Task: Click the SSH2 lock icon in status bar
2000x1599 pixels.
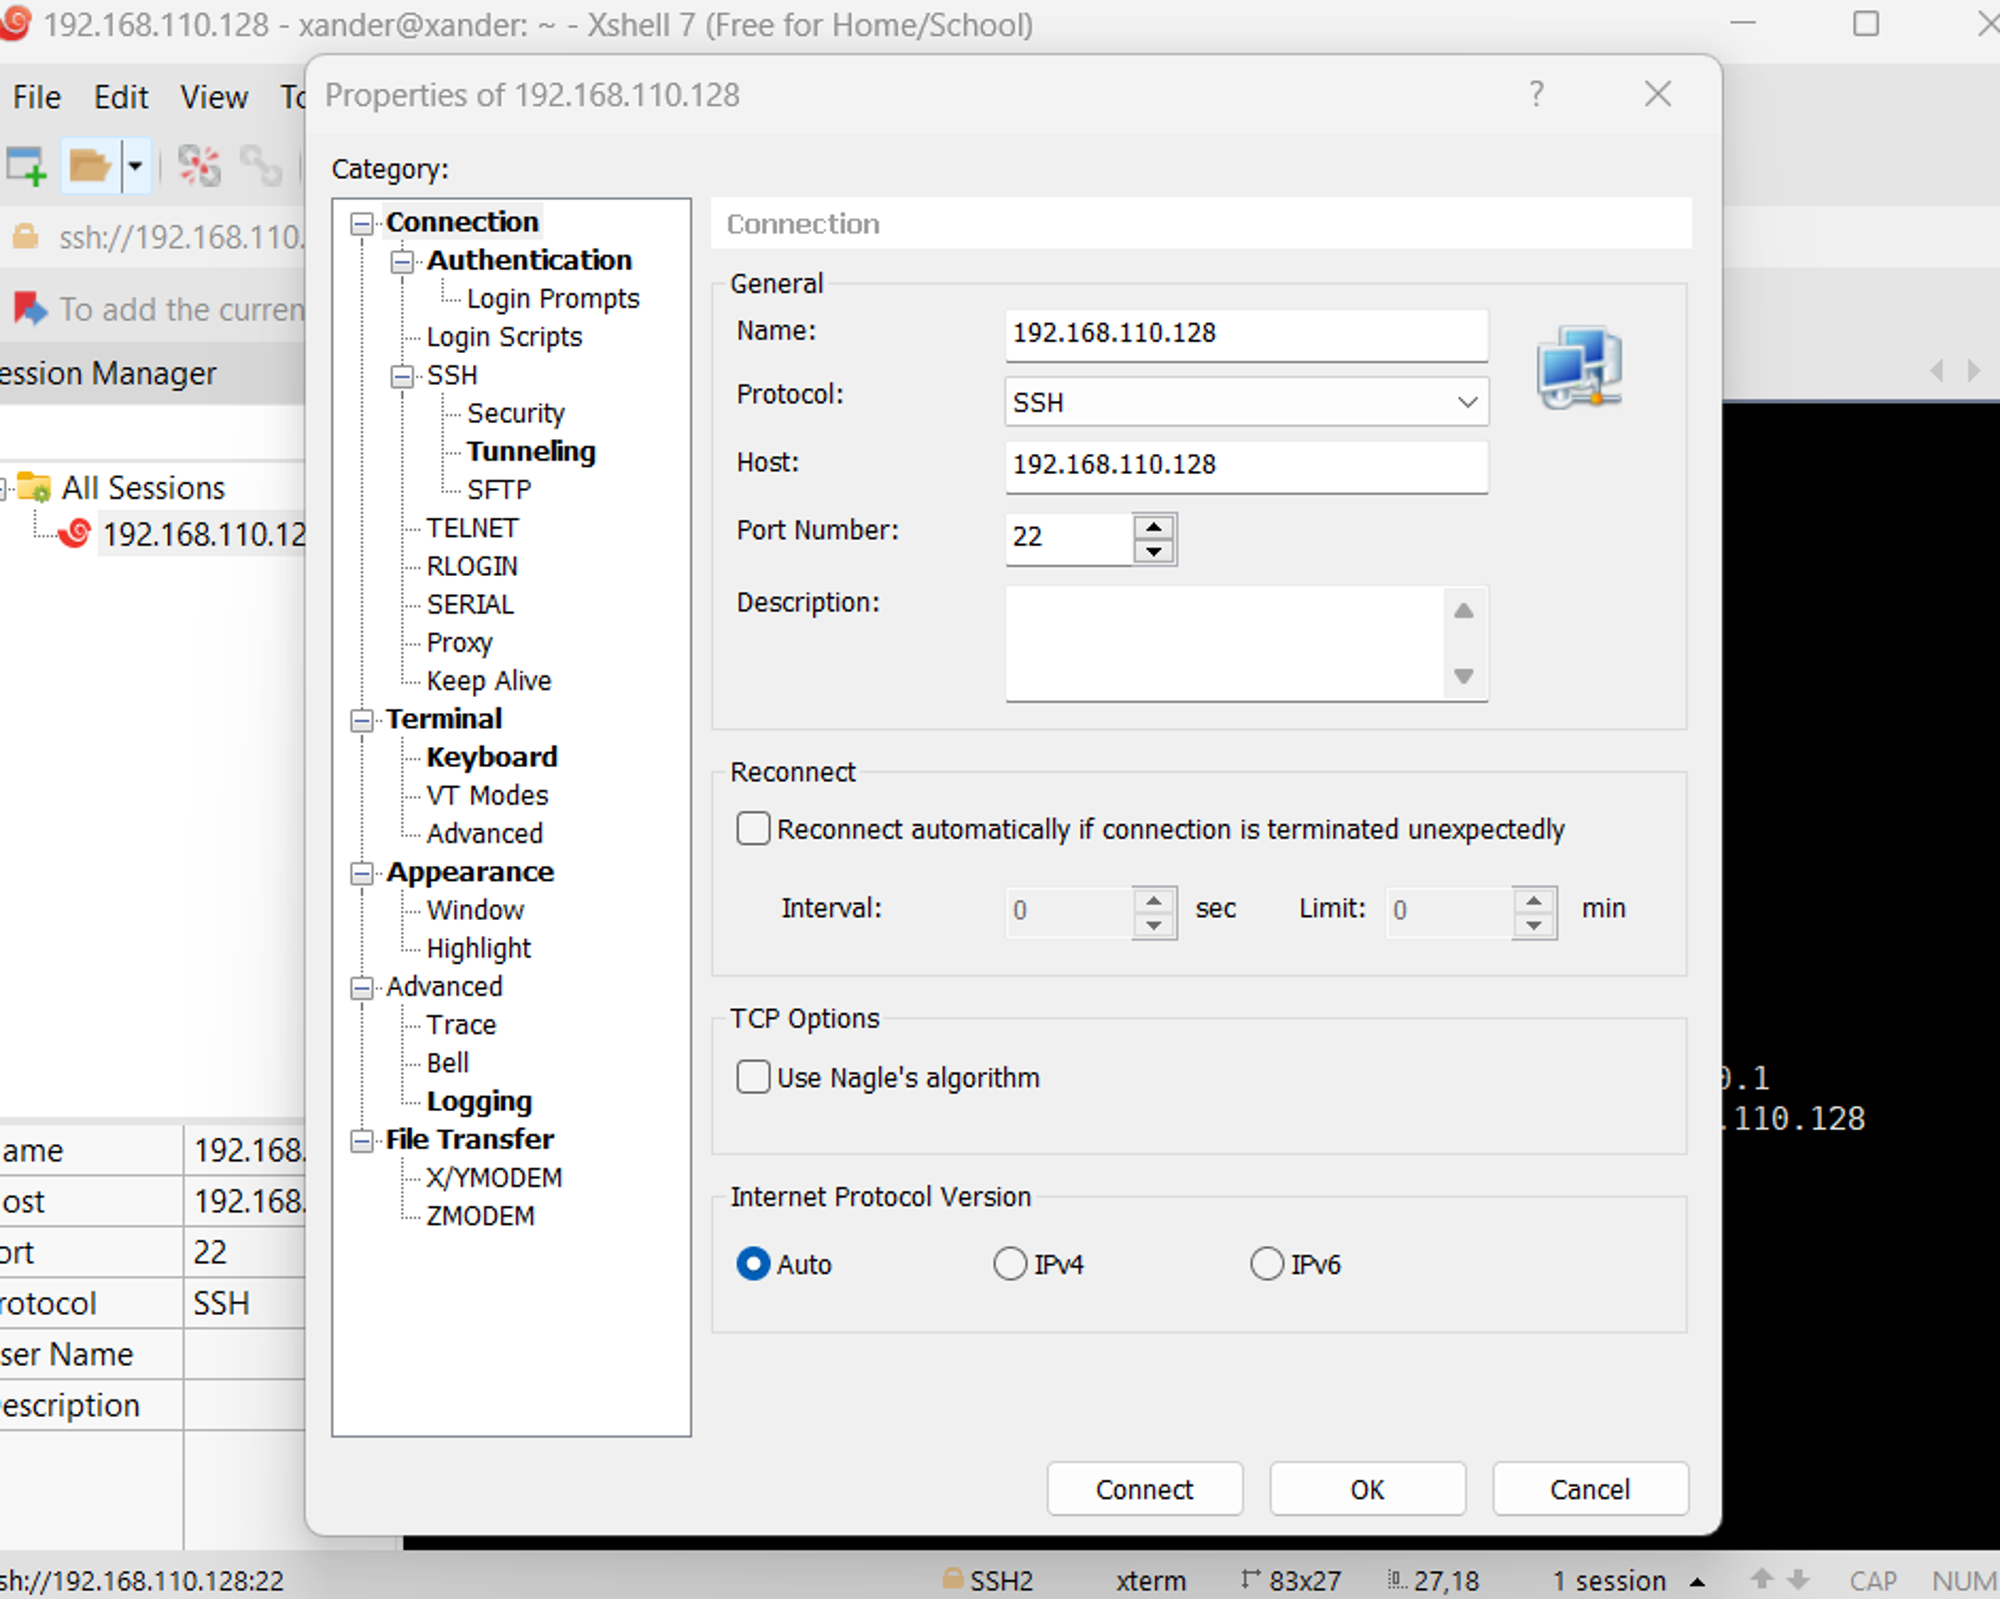Action: coord(953,1578)
